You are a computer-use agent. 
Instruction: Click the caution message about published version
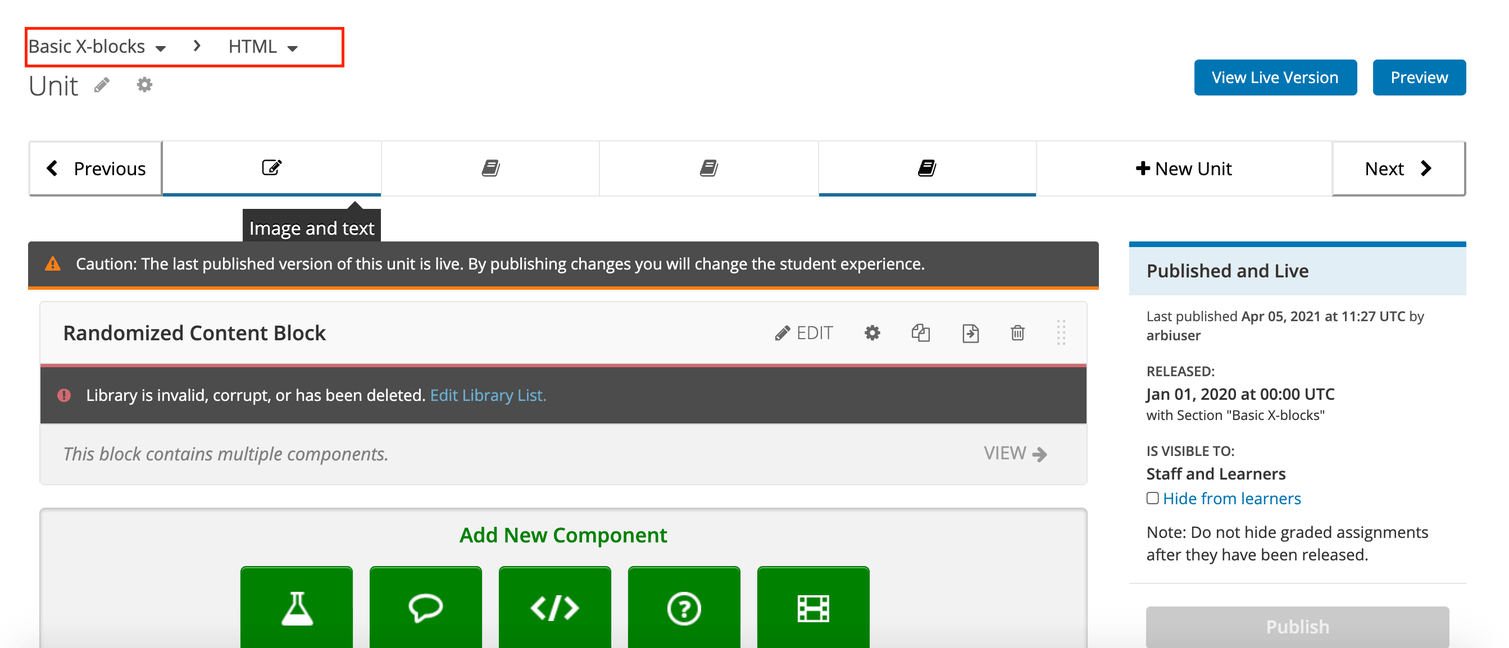500,264
